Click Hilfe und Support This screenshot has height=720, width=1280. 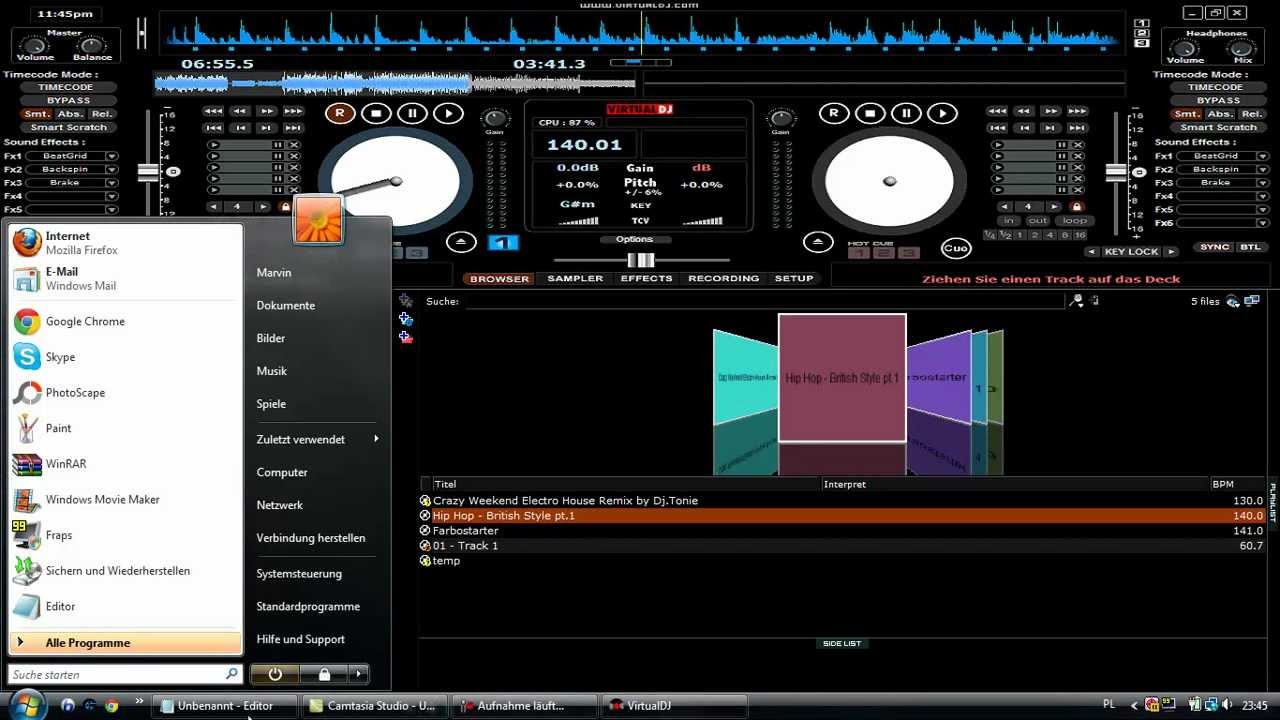coord(300,639)
